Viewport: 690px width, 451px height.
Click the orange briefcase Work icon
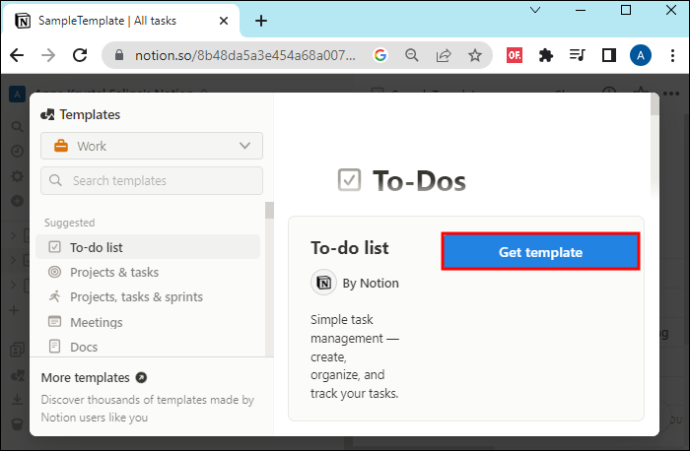[x=61, y=146]
